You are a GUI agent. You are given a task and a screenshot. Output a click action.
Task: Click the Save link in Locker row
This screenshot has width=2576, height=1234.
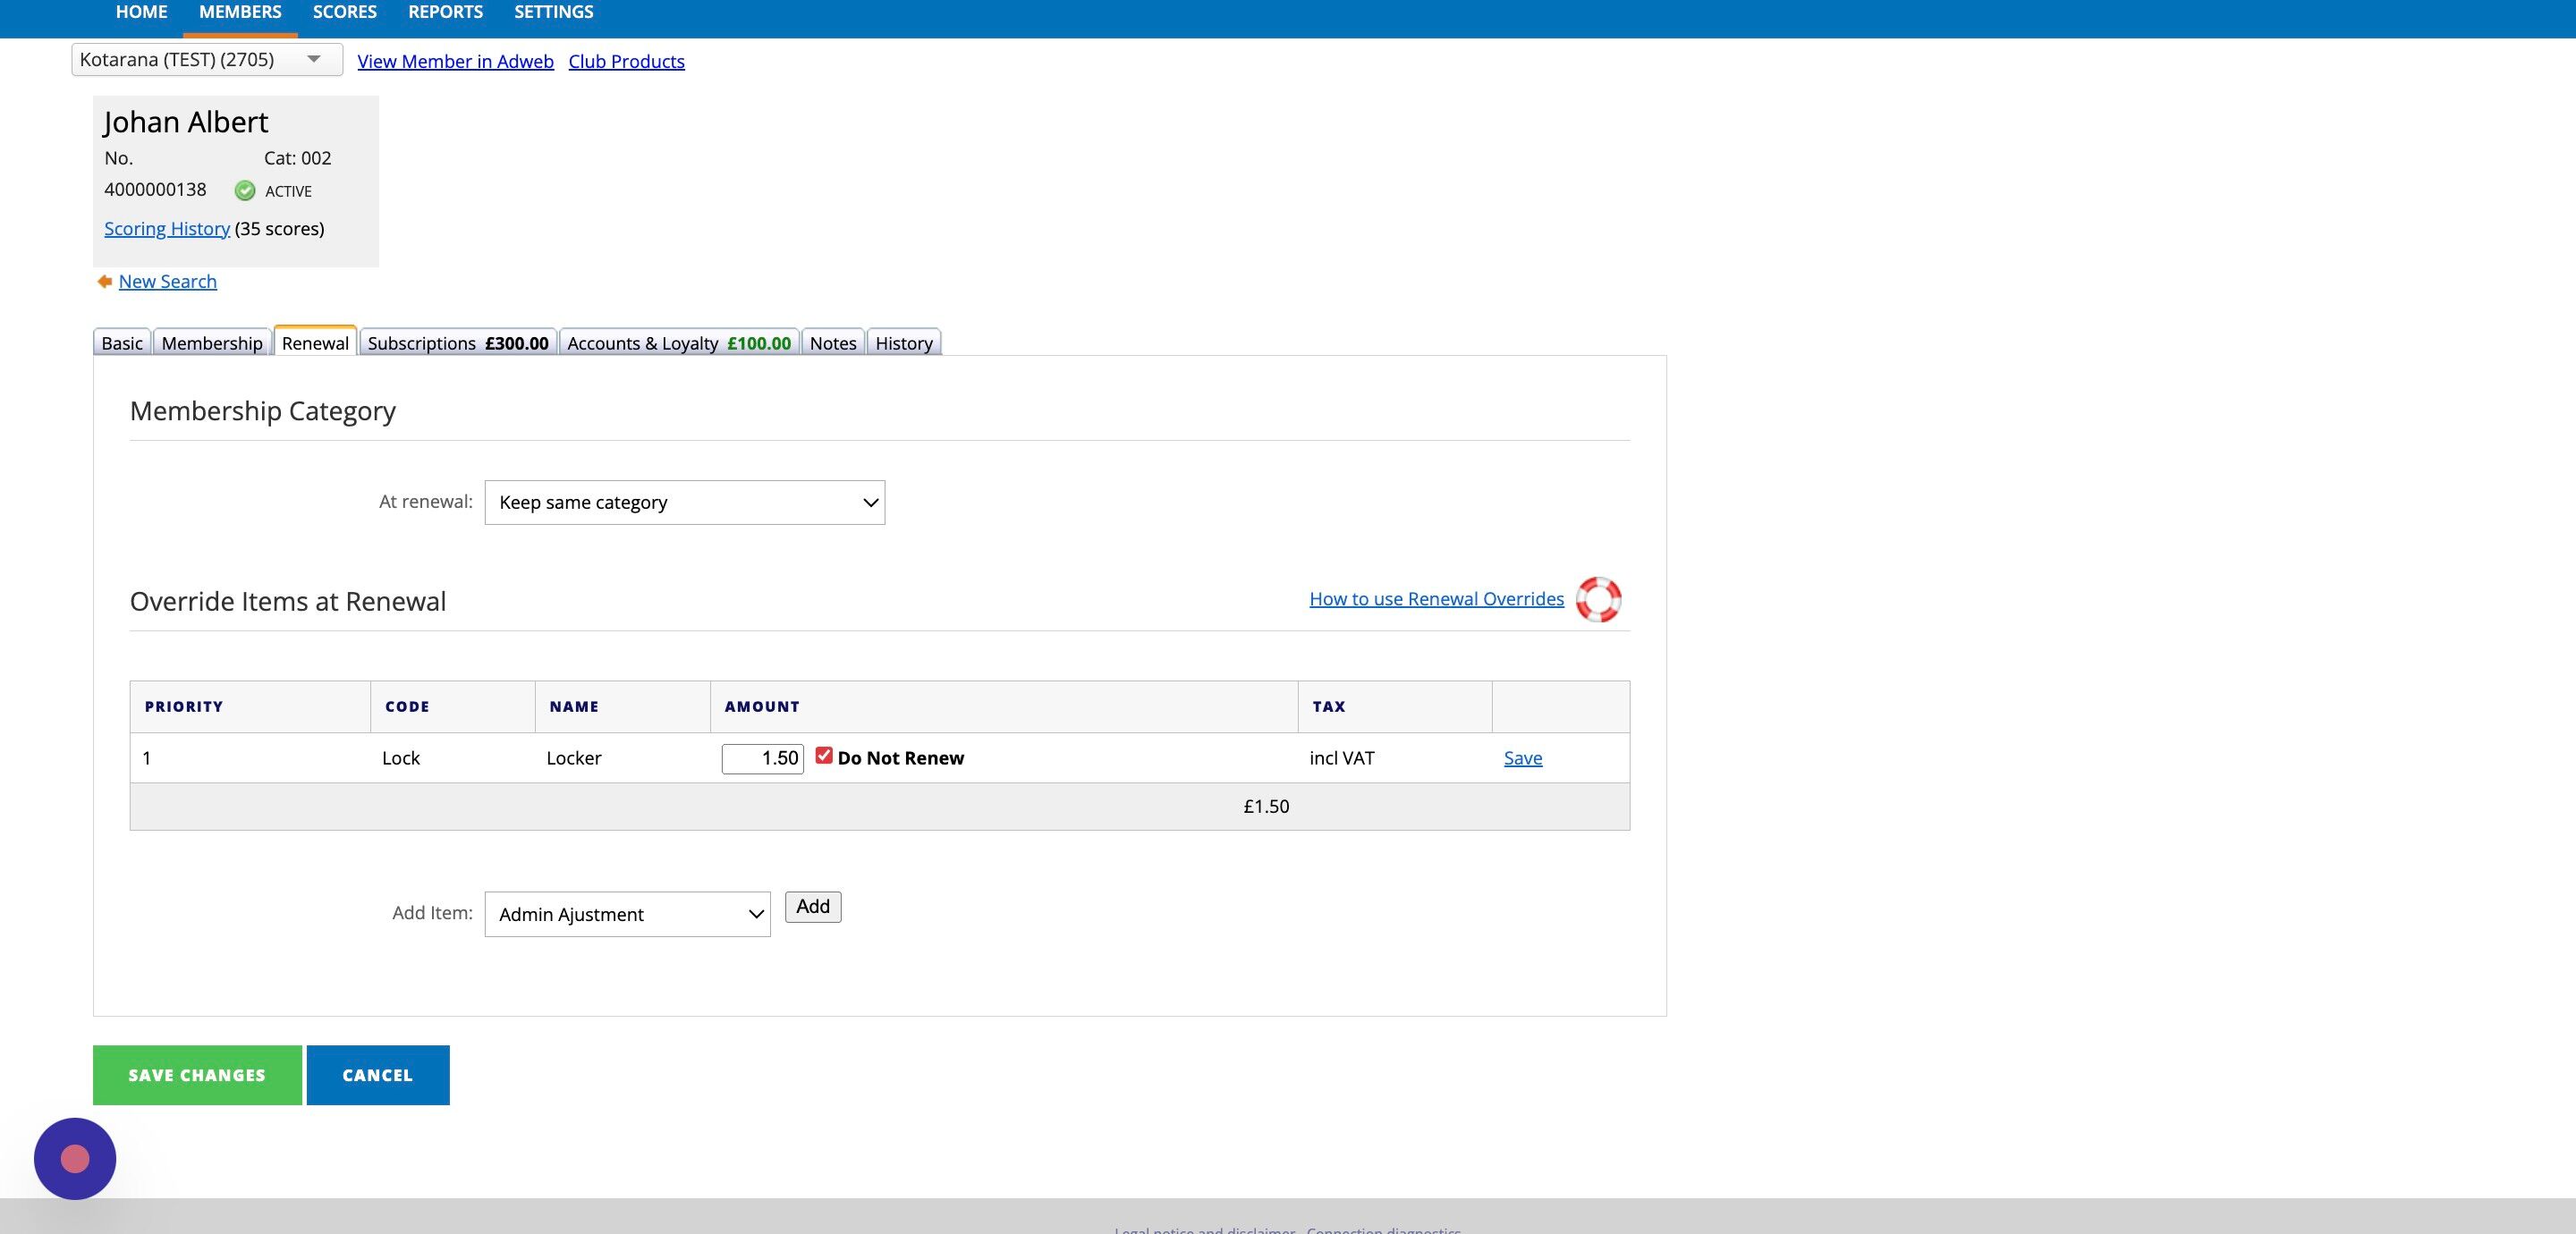(1523, 758)
